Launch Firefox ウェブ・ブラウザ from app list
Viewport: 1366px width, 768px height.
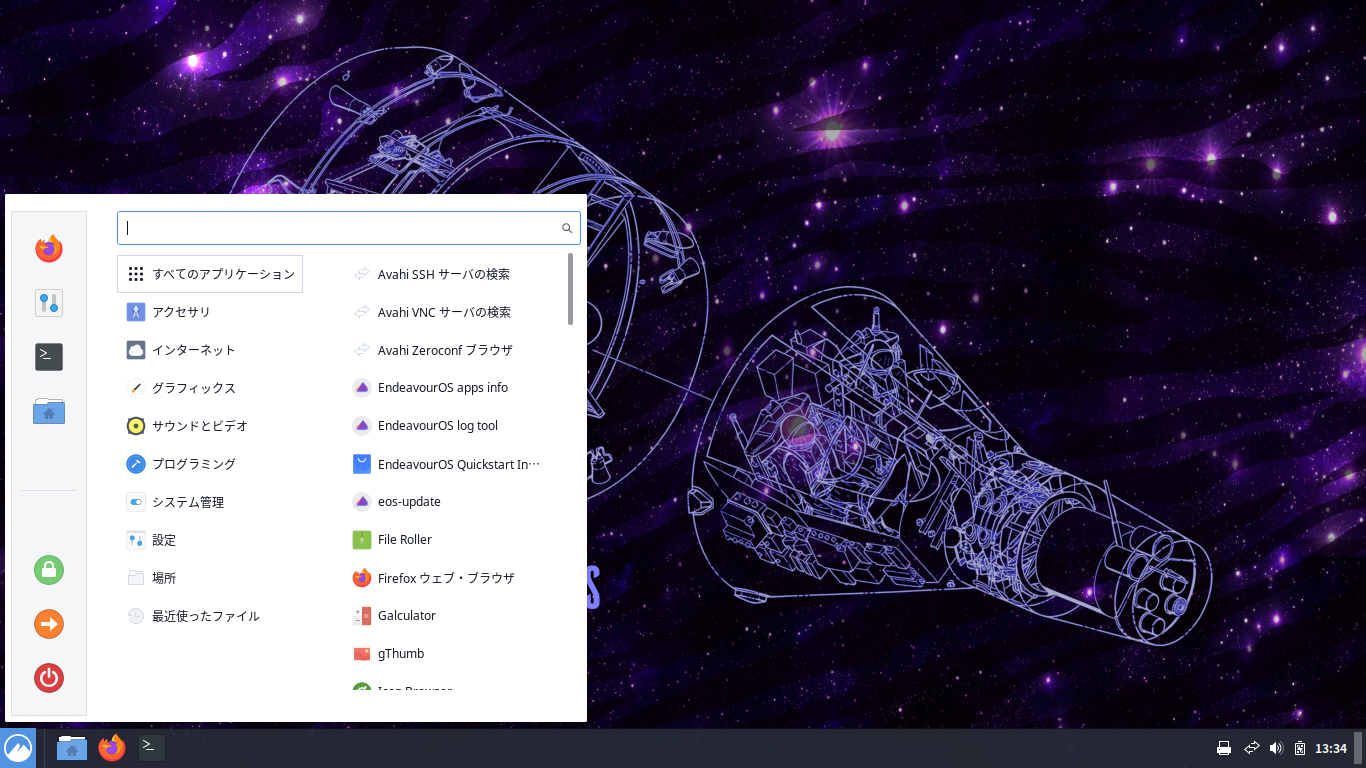click(455, 578)
